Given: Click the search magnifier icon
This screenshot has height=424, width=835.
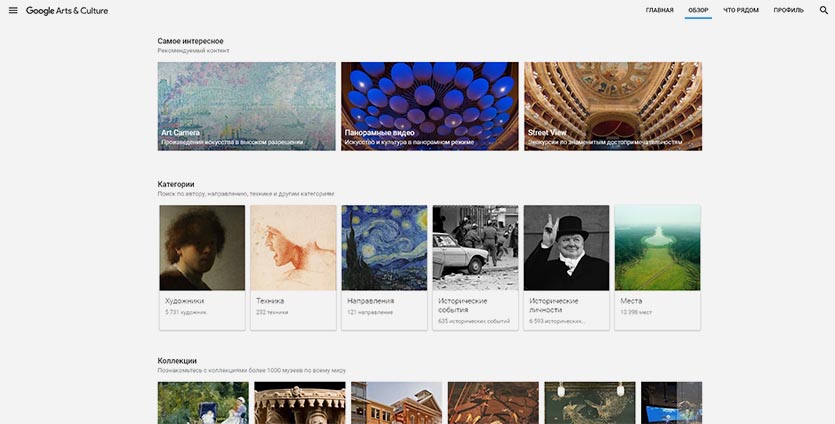Looking at the screenshot, I should (823, 10).
